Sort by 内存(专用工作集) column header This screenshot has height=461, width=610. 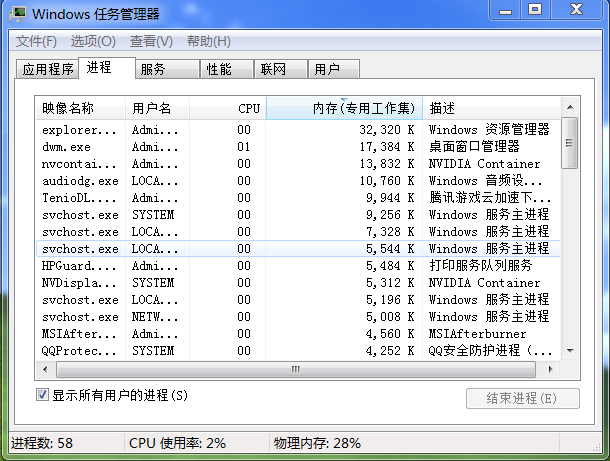click(x=344, y=108)
